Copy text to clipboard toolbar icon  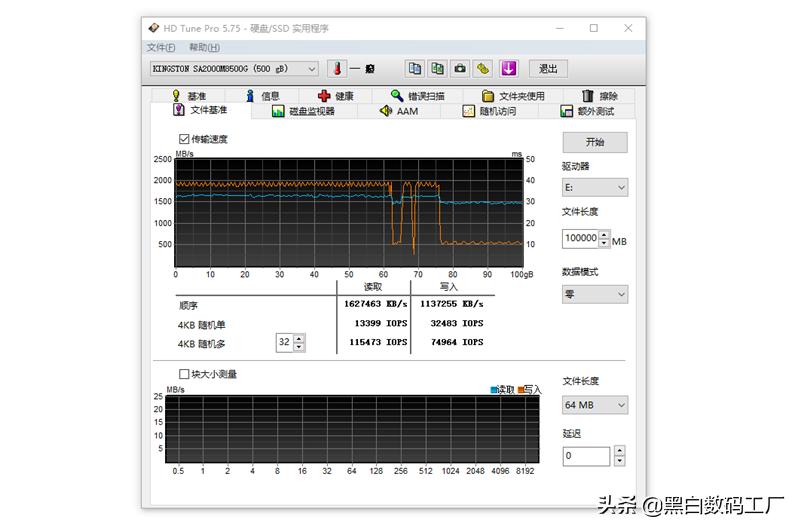(415, 68)
